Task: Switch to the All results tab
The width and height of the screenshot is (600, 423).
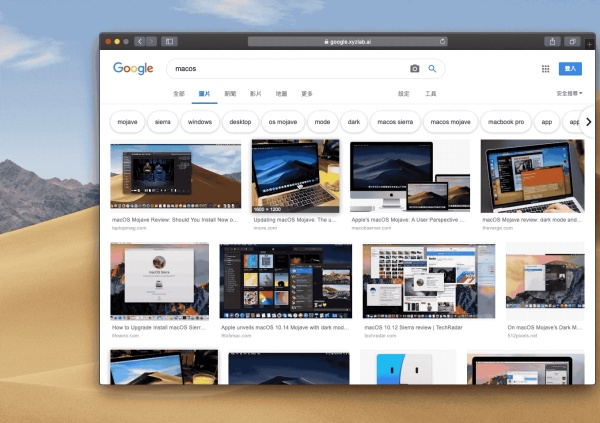Action: [179, 93]
